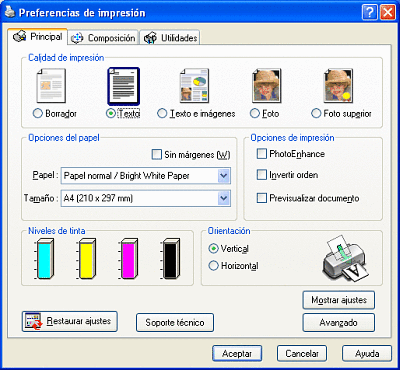The width and height of the screenshot is (400, 370).
Task: Tick the PhotoEnhance checkbox
Action: pyautogui.click(x=262, y=154)
